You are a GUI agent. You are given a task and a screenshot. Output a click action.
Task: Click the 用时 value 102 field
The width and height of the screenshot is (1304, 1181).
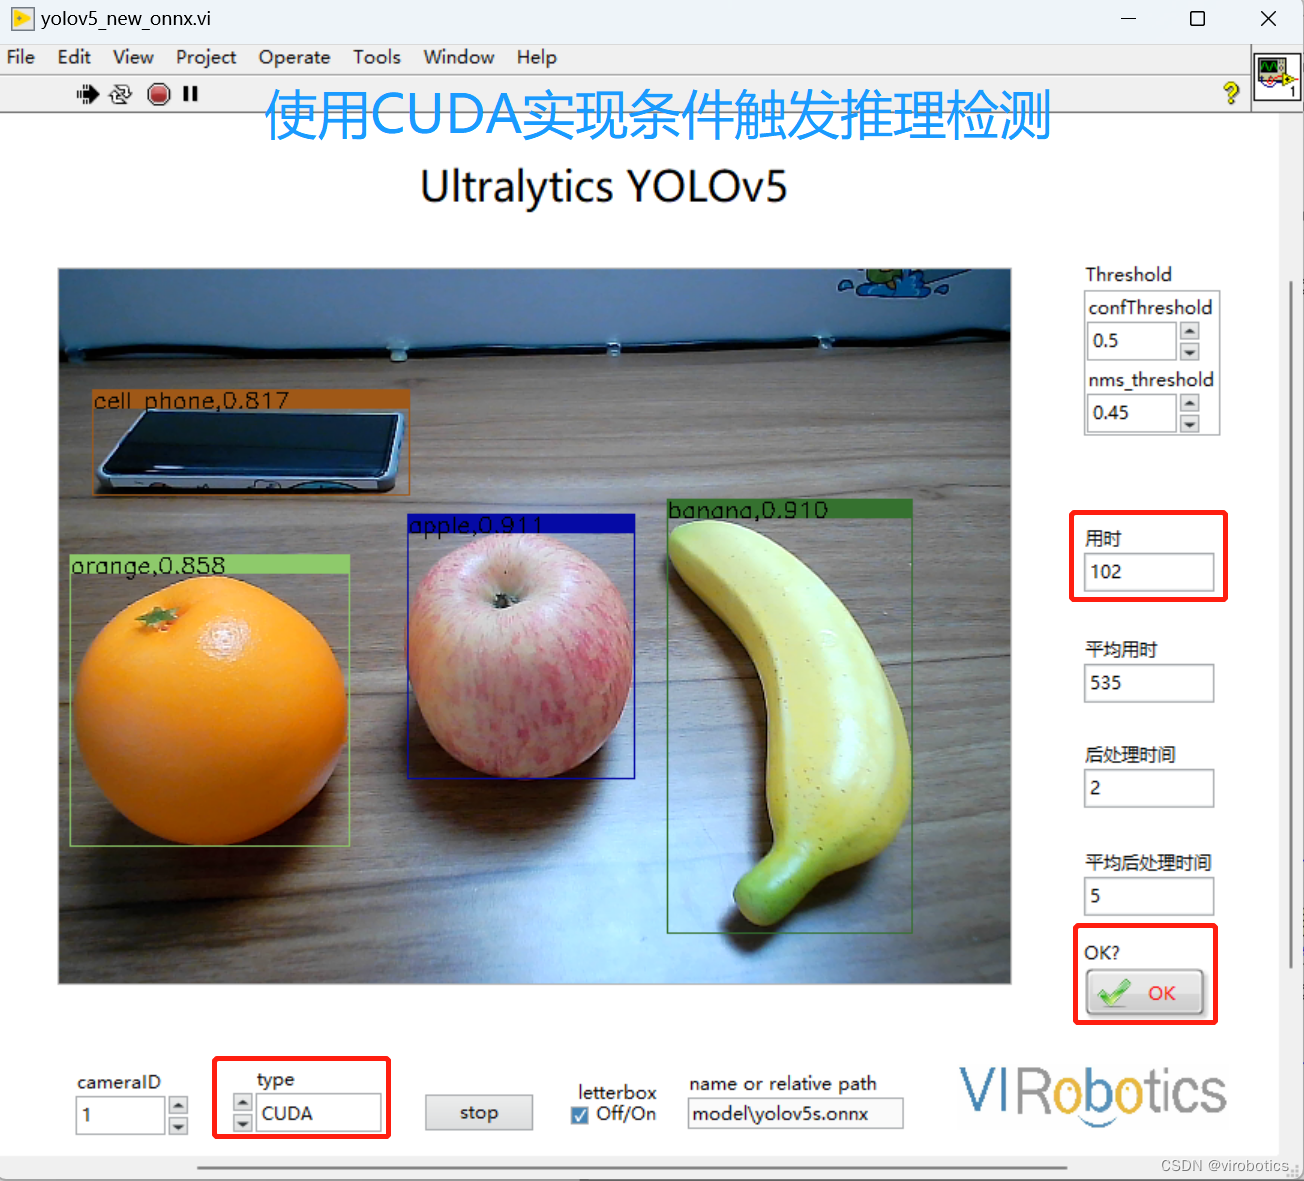[x=1149, y=572]
